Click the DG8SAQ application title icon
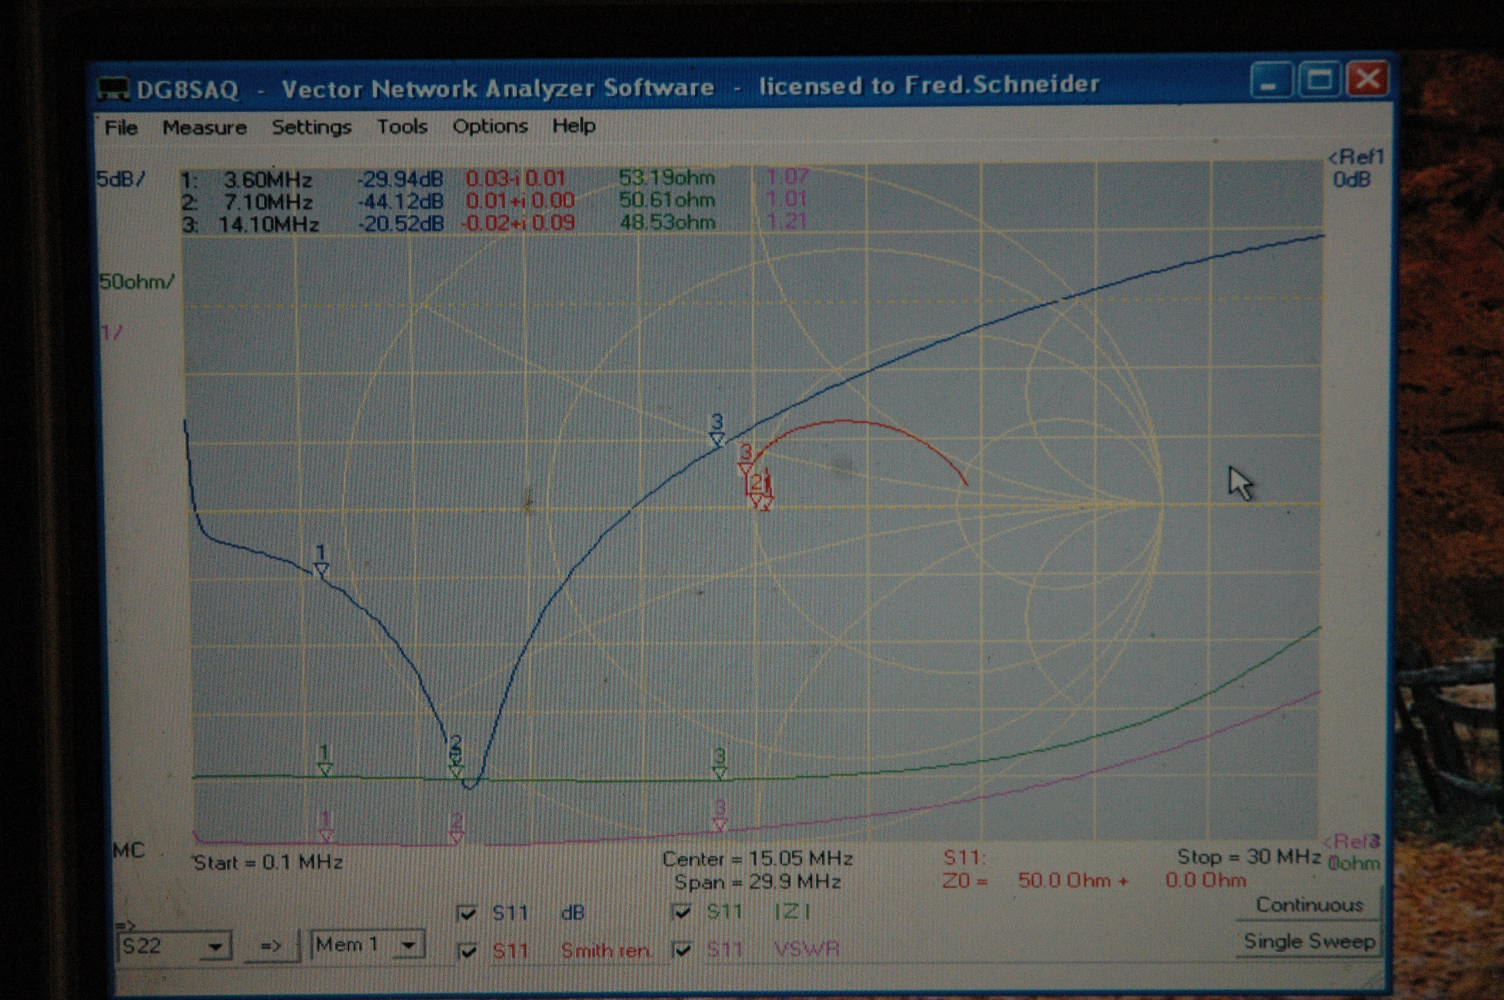1504x1000 pixels. [x=113, y=90]
